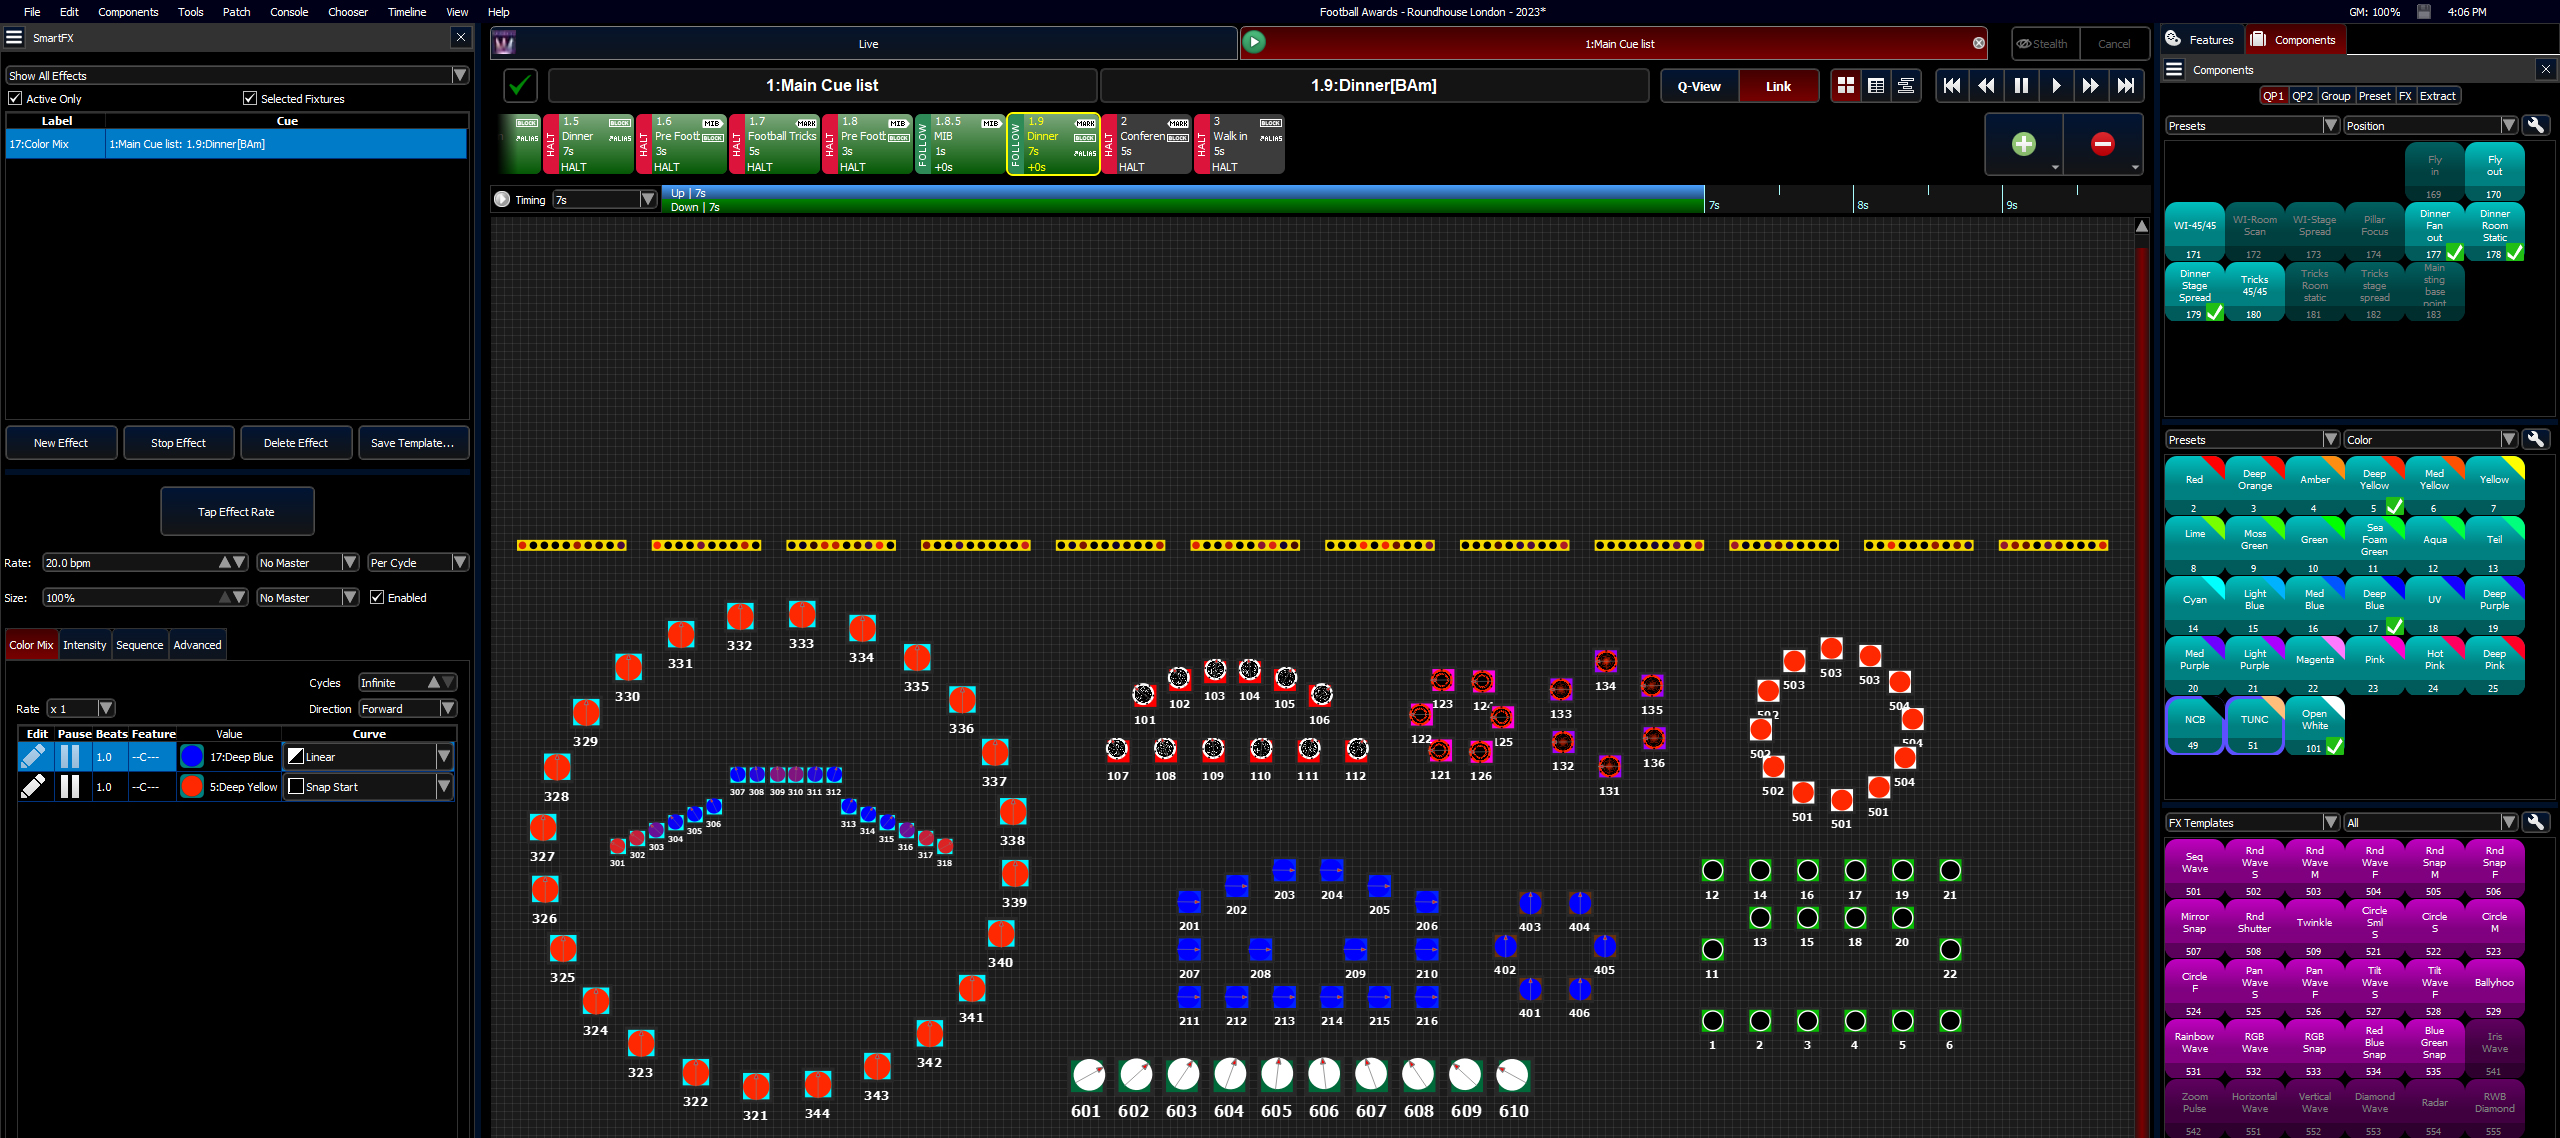Open the SmartFX panel hamburger menu
This screenshot has height=1138, width=2560.
click(x=14, y=38)
